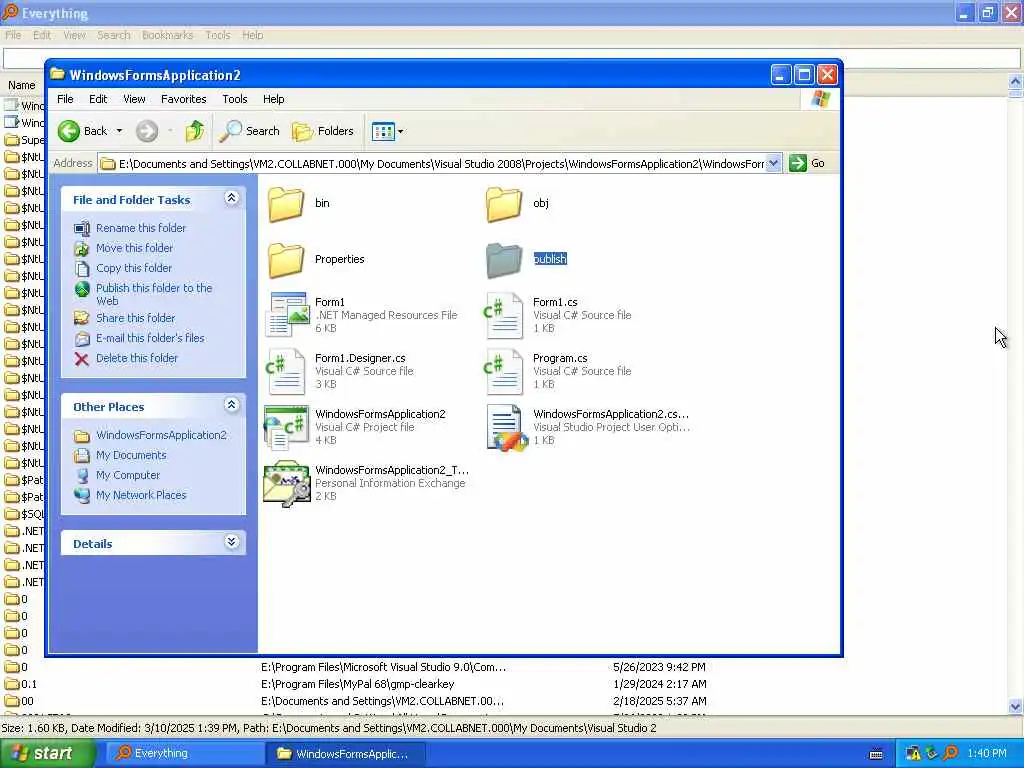The height and width of the screenshot is (768, 1024).
Task: Select the Properties folder icon
Action: pyautogui.click(x=286, y=260)
